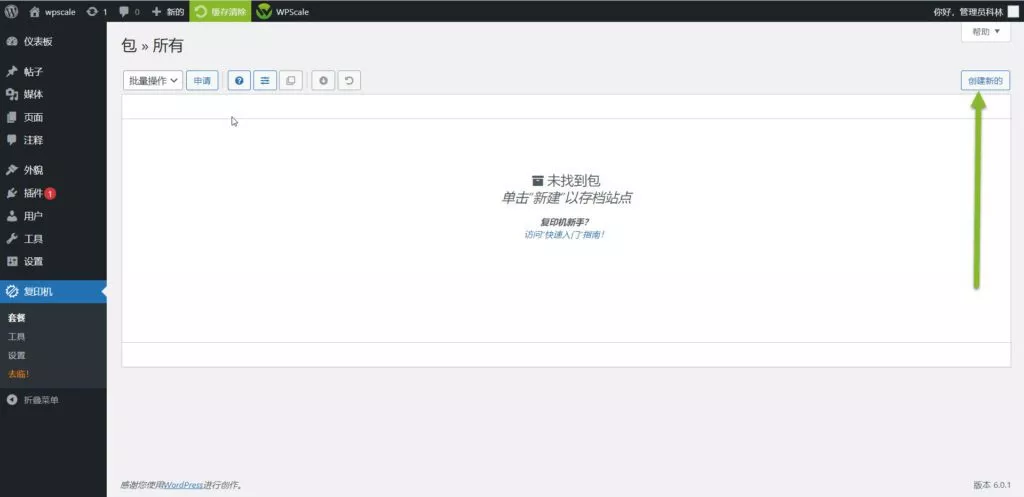Image resolution: width=1024 pixels, height=497 pixels.
Task: Open 仪表板 dashboard in sidebar
Action: pyautogui.click(x=38, y=42)
